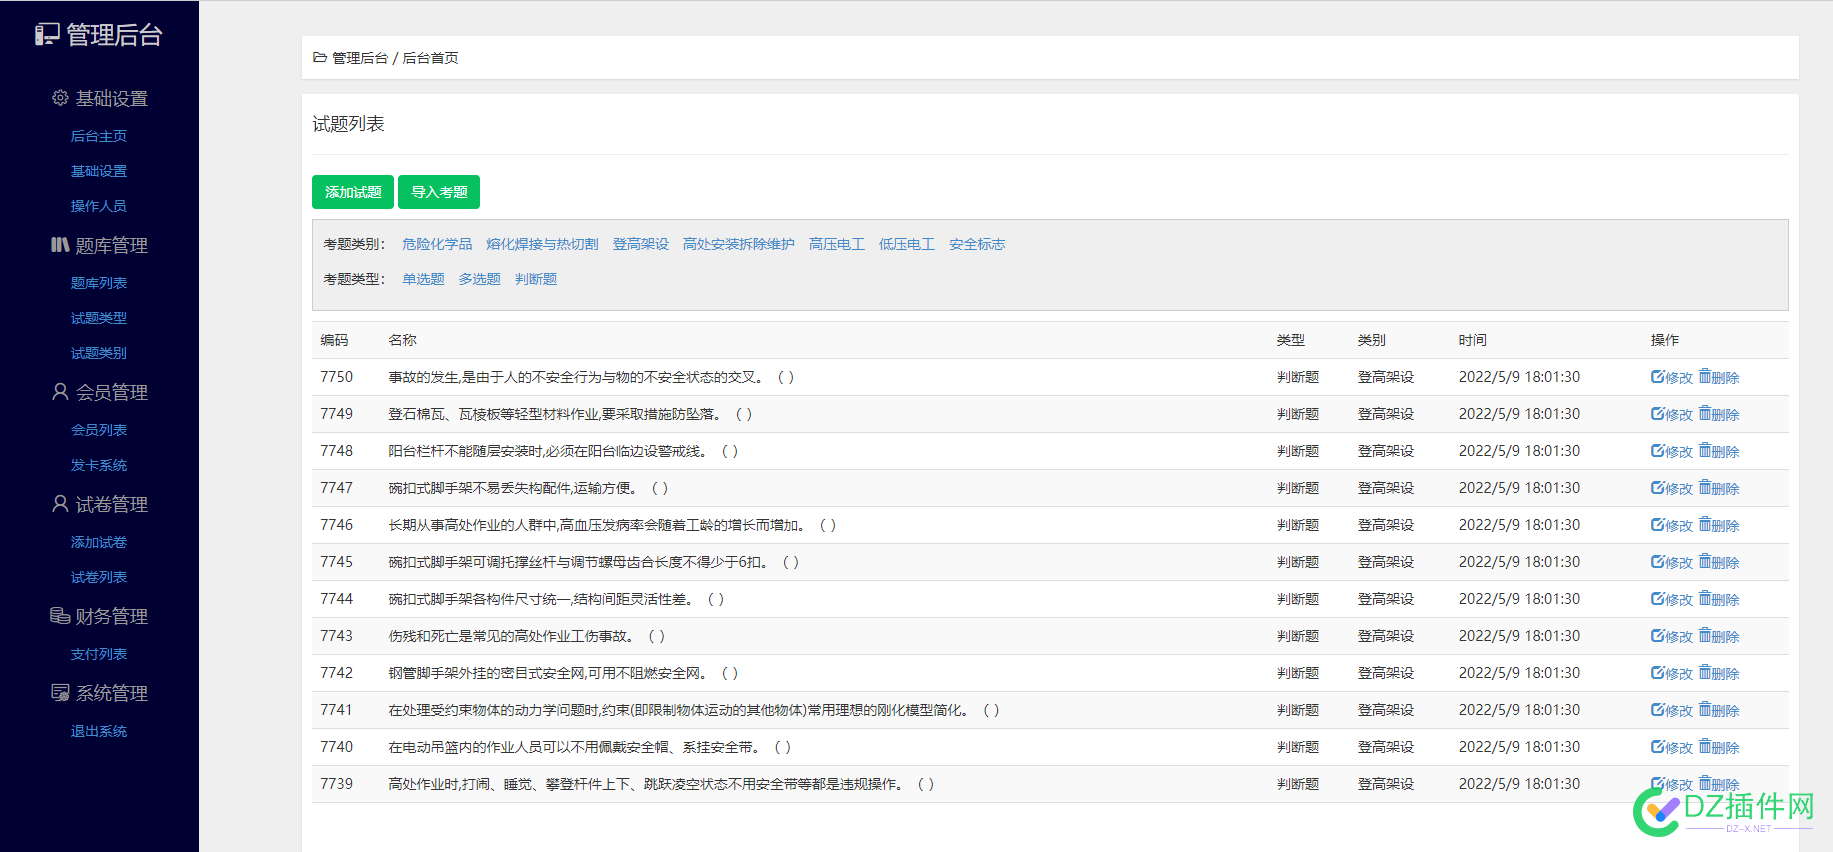Click the 修改 link for row 7740
This screenshot has height=852, width=1833.
pos(1679,747)
